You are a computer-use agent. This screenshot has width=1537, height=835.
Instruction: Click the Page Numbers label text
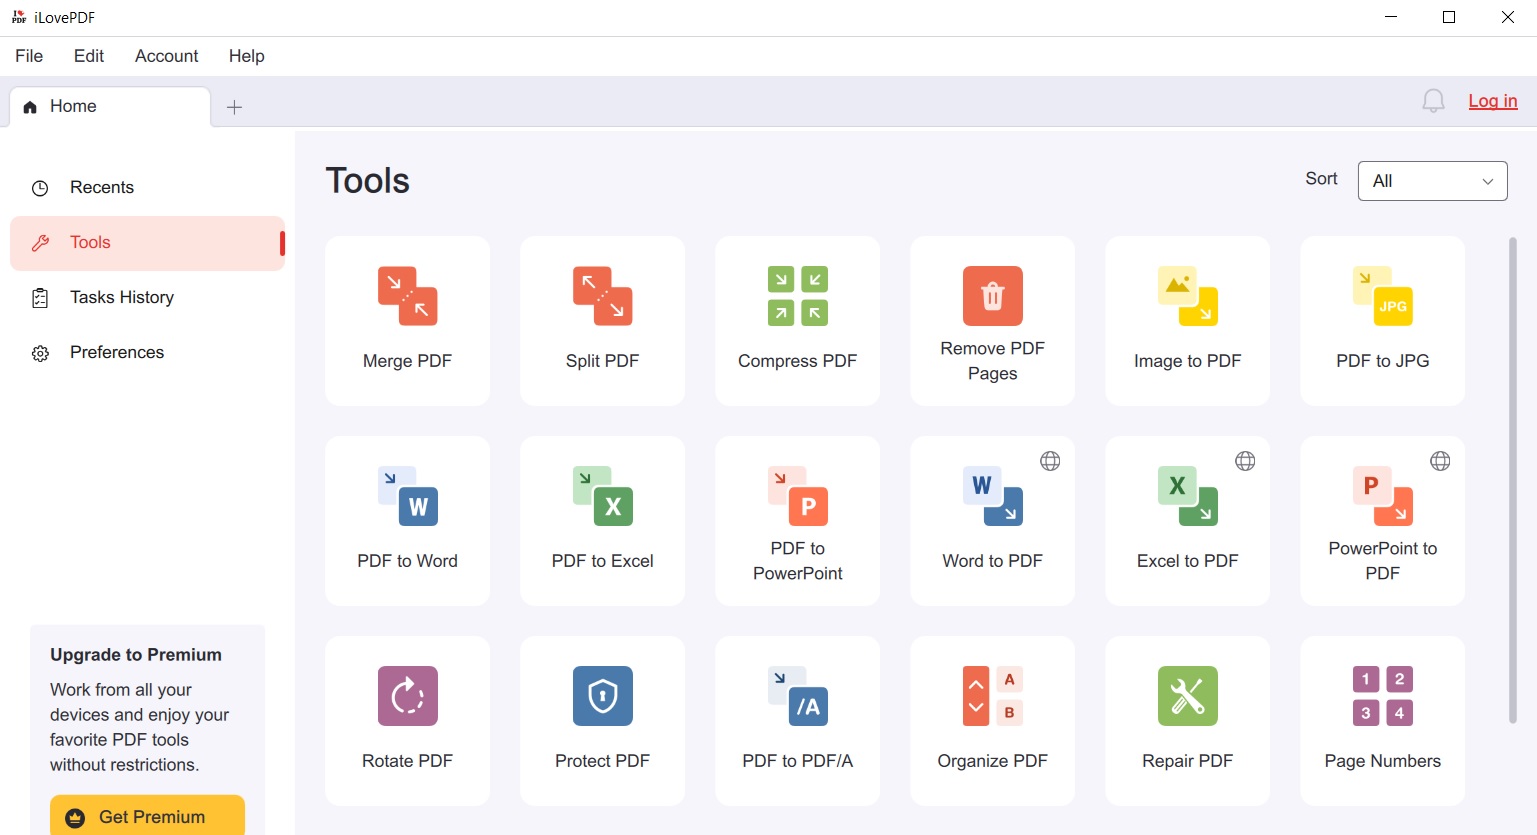point(1383,761)
